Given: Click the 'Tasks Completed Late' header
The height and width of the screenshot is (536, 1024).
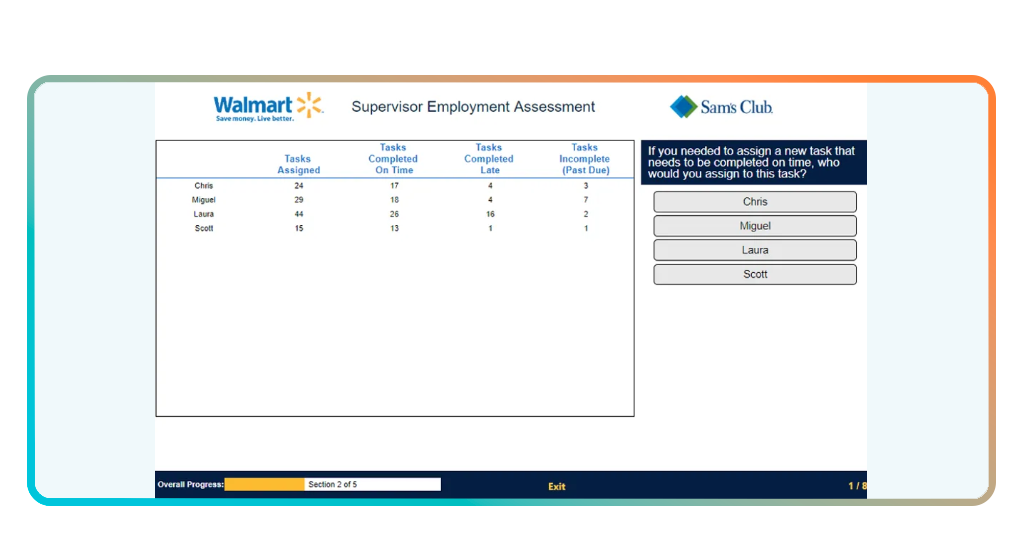Looking at the screenshot, I should pyautogui.click(x=489, y=159).
